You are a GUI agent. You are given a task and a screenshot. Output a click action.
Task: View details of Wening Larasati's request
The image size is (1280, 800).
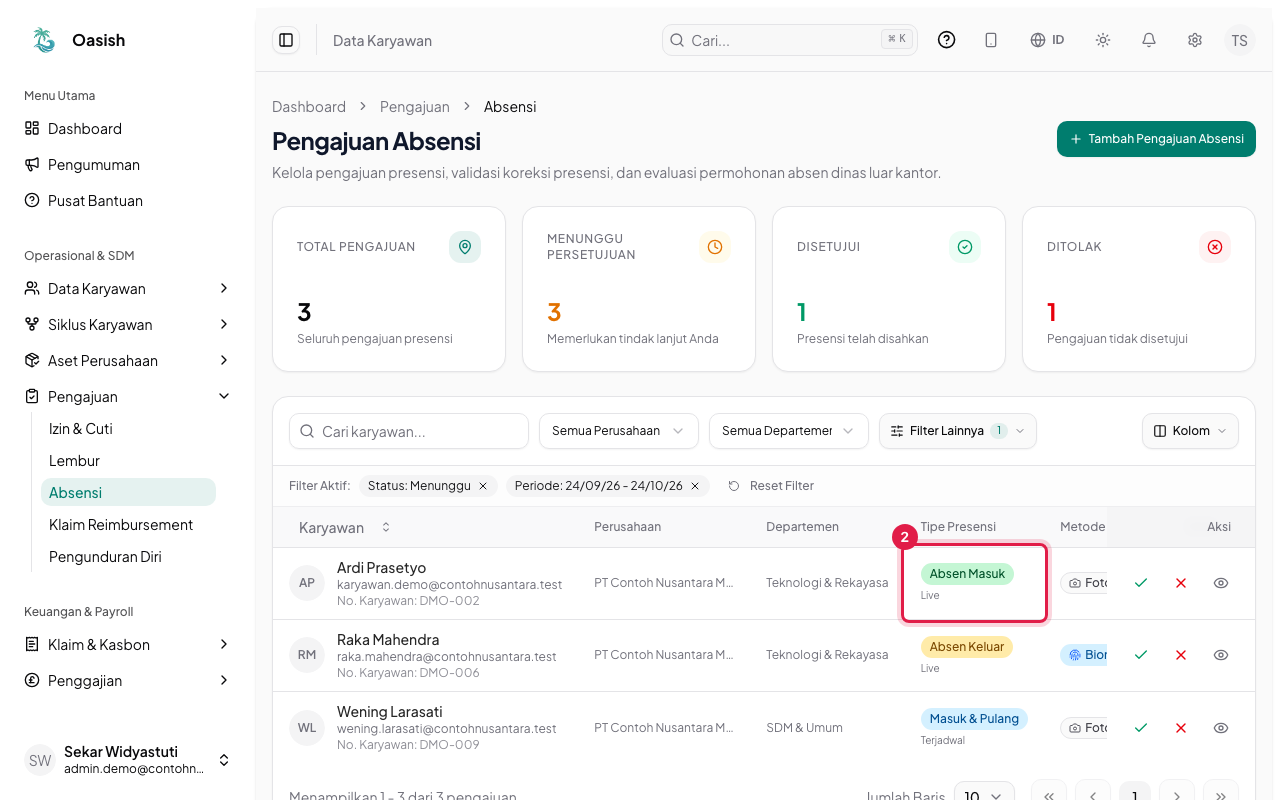coord(1221,728)
